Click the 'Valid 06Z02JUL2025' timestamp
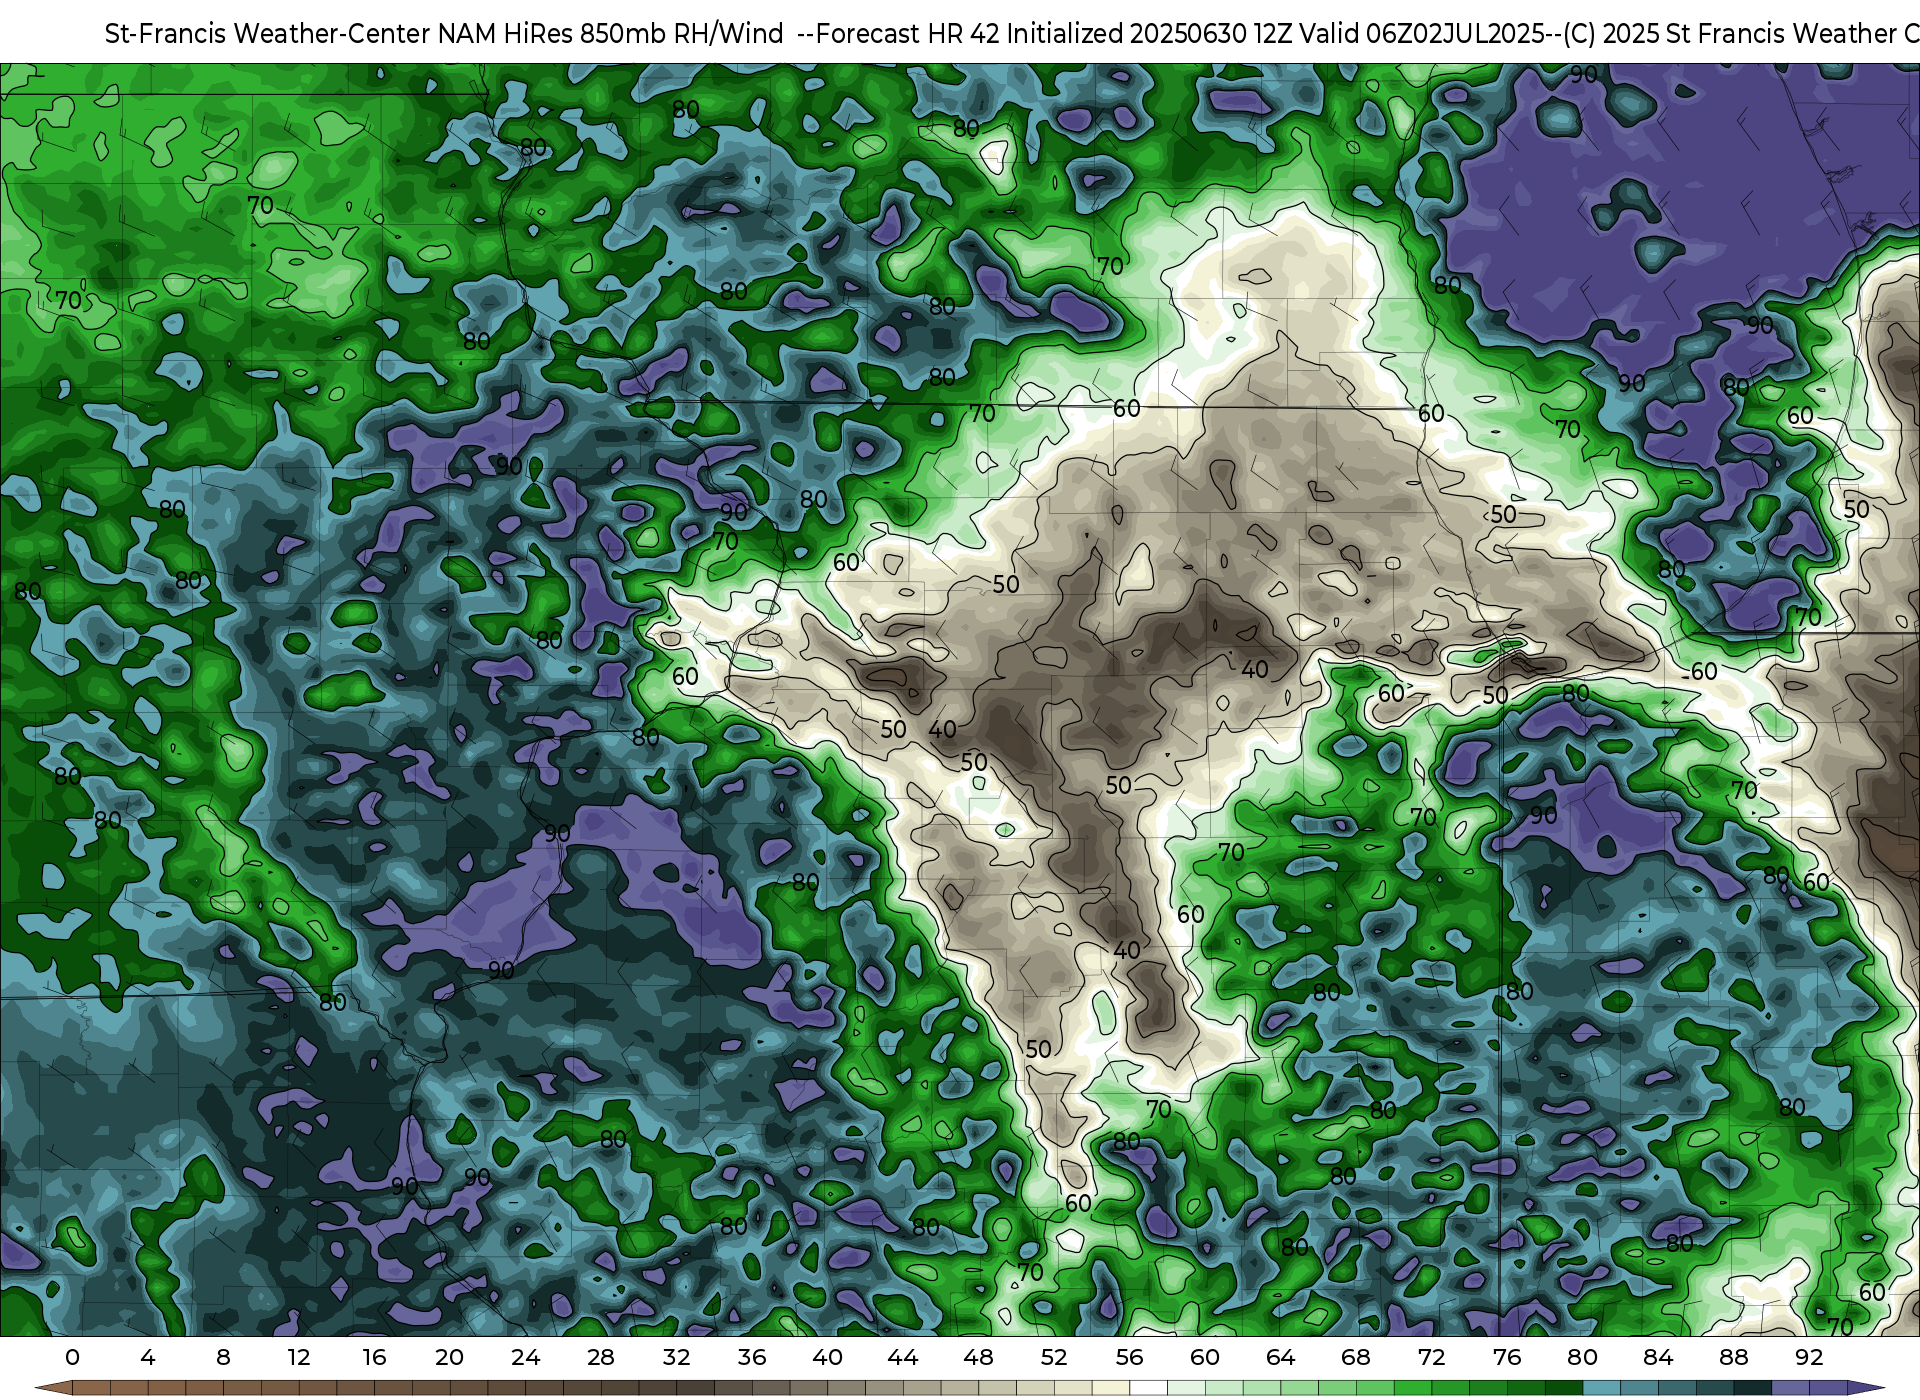This screenshot has height=1400, width=1920. pos(1423,34)
